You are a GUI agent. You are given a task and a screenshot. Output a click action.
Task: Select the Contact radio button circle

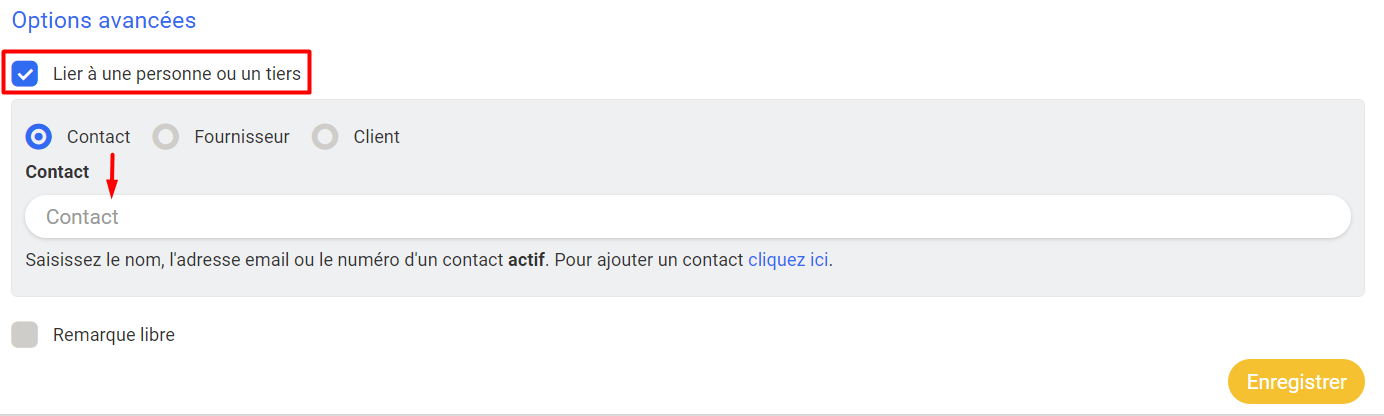(x=39, y=137)
